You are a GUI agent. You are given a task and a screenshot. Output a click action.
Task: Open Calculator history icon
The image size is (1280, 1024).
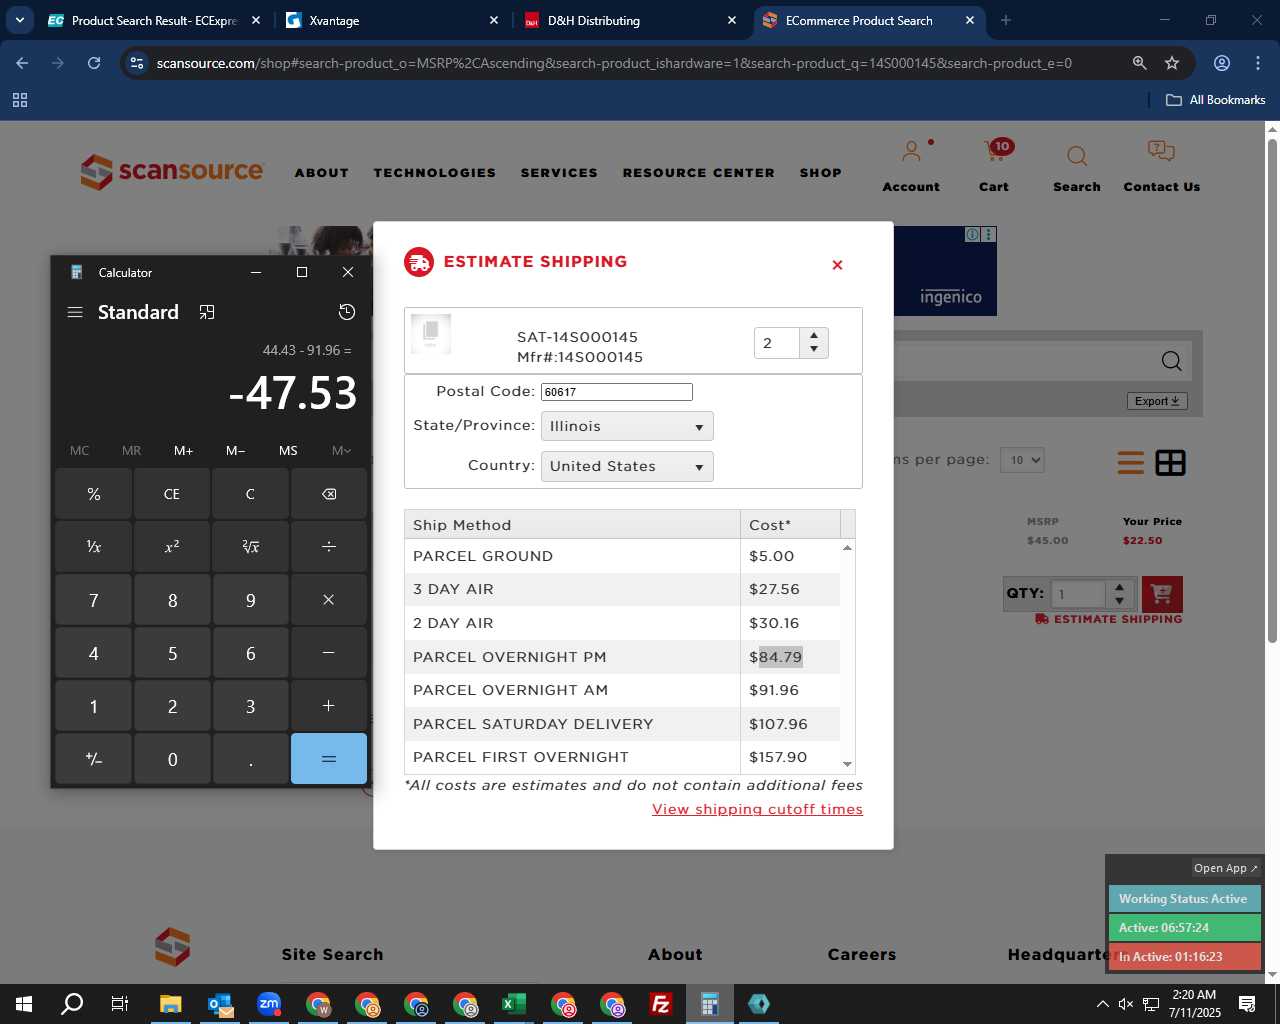tap(347, 312)
